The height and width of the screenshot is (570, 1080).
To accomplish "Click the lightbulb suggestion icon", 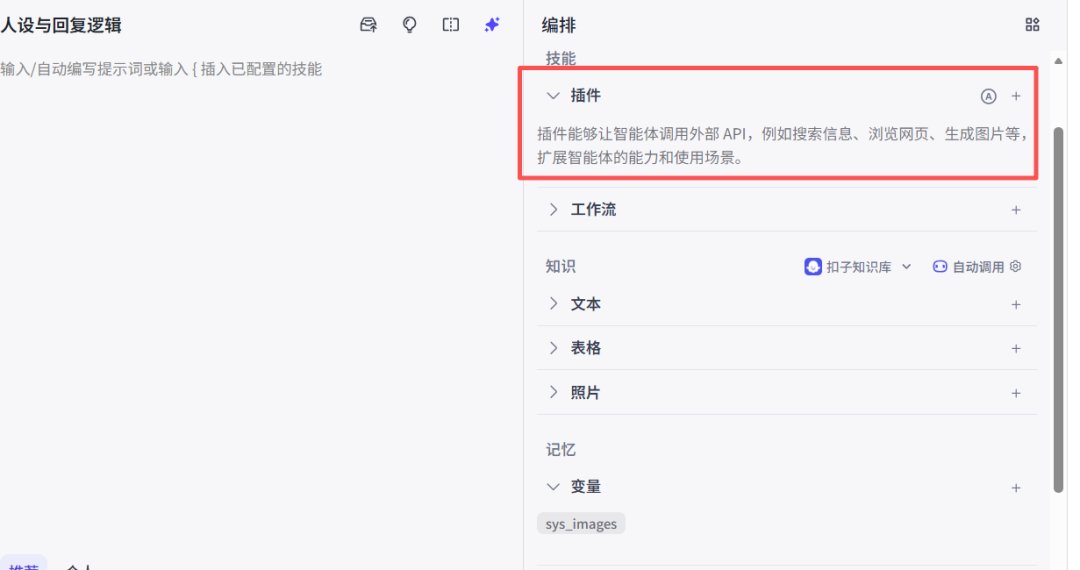I will pos(409,25).
